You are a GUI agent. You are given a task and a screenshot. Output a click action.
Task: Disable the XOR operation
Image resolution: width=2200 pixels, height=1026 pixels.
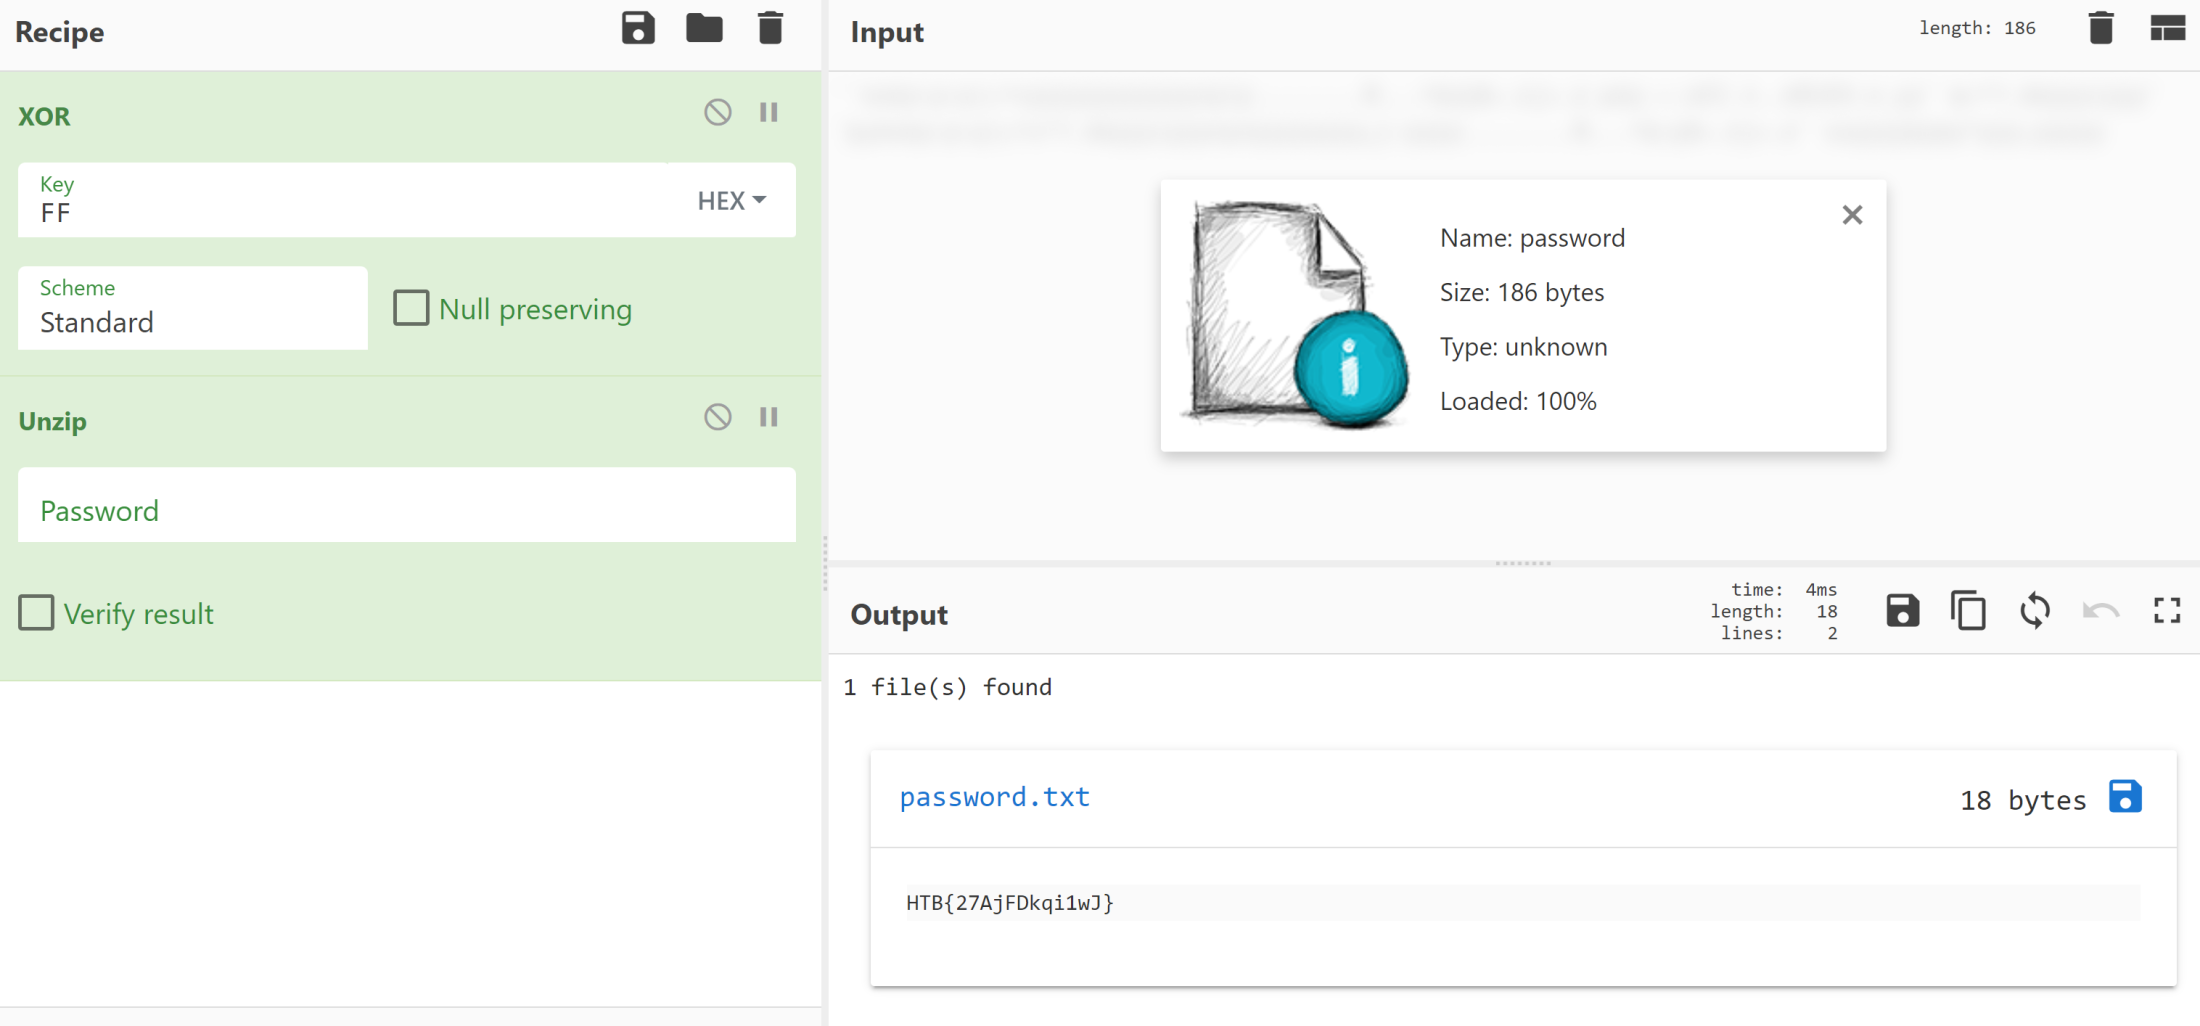[x=717, y=113]
